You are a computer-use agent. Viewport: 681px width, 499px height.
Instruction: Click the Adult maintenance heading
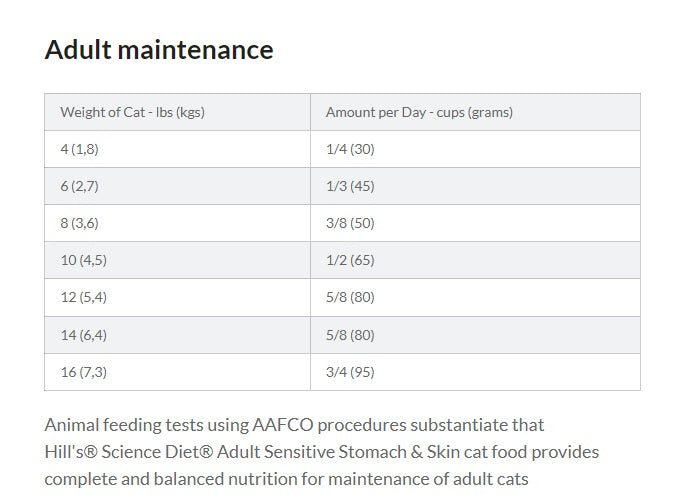coord(159,50)
